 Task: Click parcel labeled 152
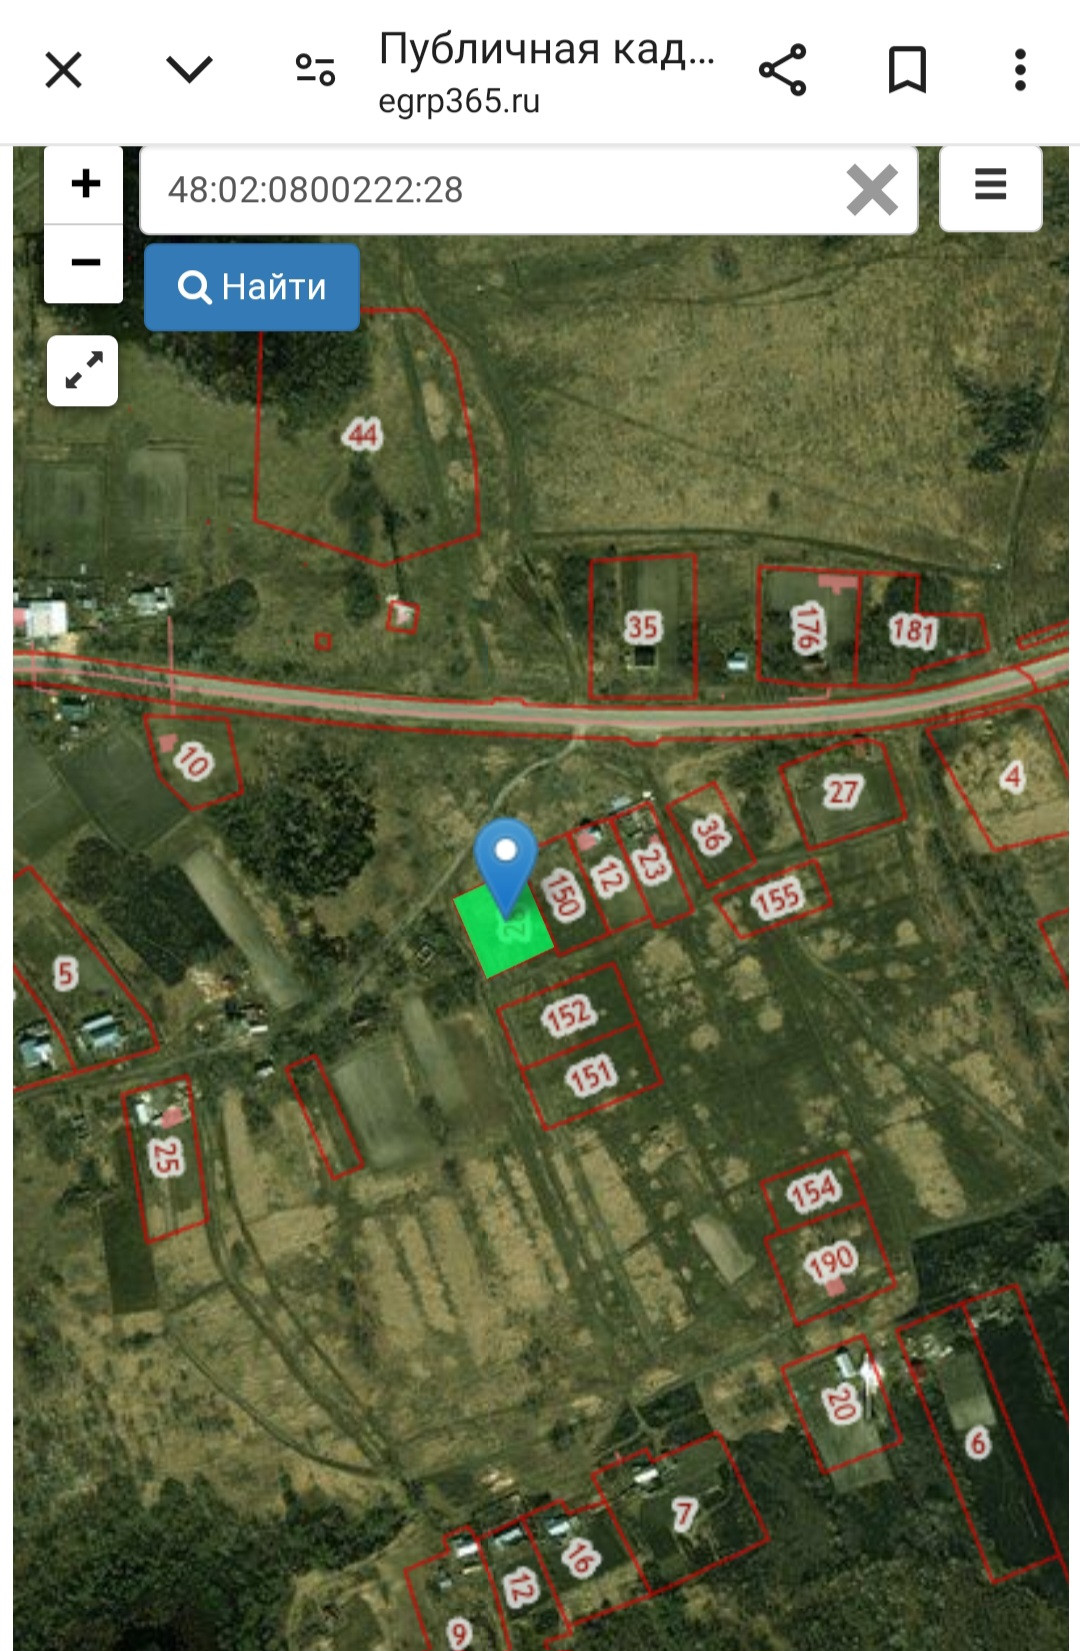[568, 1015]
